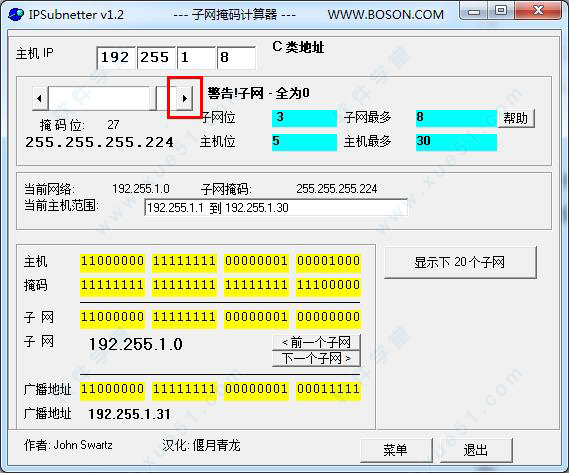Click the 主机最多 value 30
The height and width of the screenshot is (473, 569).
pyautogui.click(x=456, y=142)
